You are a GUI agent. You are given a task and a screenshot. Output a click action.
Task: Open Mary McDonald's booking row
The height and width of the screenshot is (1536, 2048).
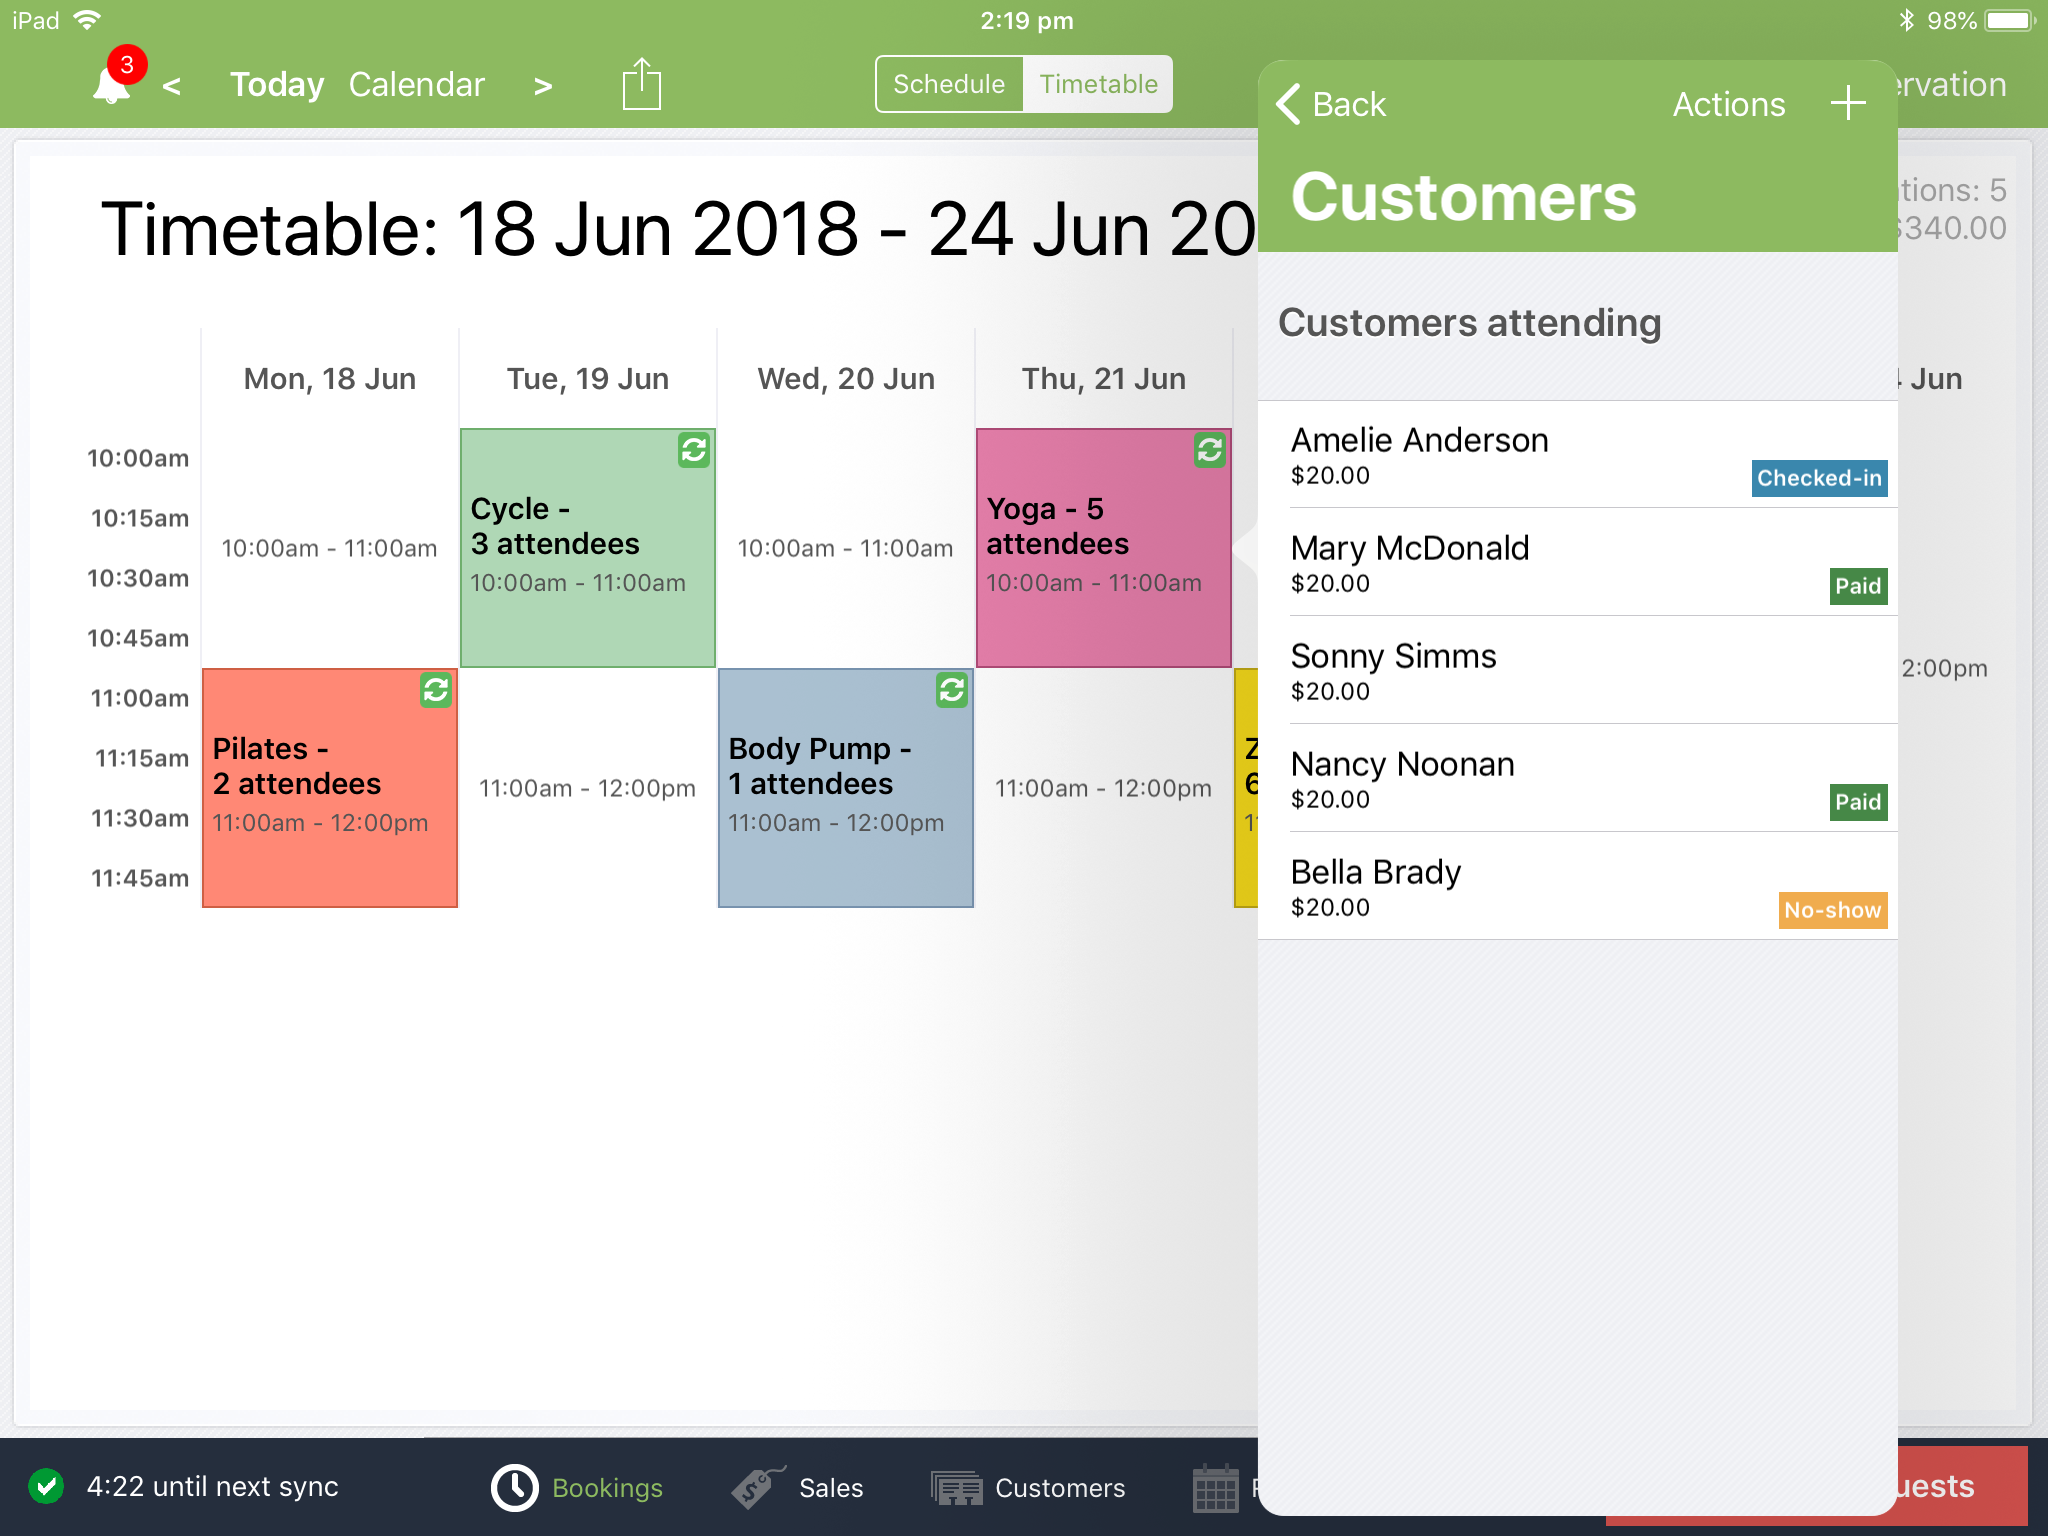tap(1578, 562)
